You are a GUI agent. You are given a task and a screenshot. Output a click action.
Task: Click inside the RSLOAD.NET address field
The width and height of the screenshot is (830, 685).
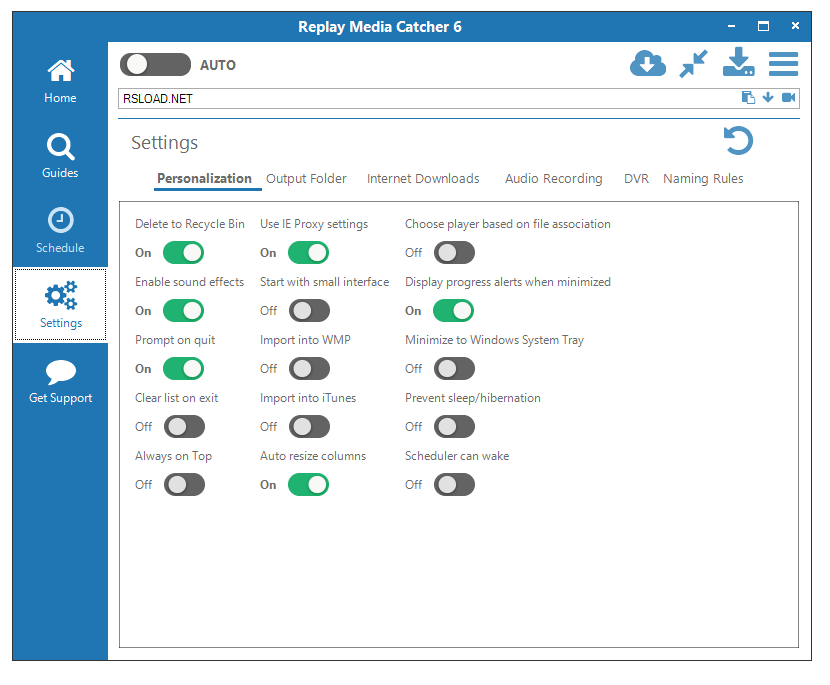[400, 98]
